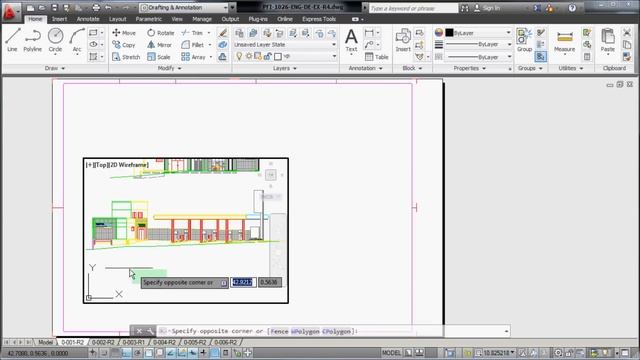Click the highlighted dynamic X coordinate field
640x360 pixels.
pos(243,282)
